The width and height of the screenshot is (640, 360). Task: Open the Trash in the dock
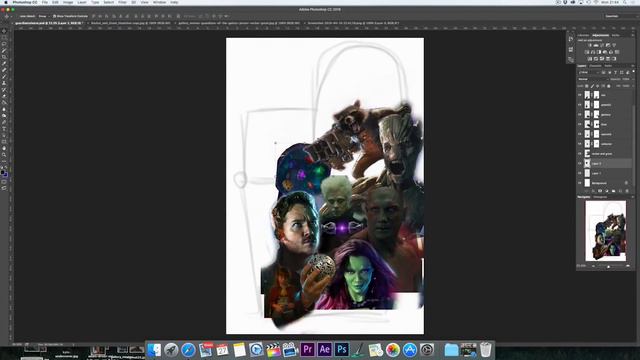pos(485,349)
